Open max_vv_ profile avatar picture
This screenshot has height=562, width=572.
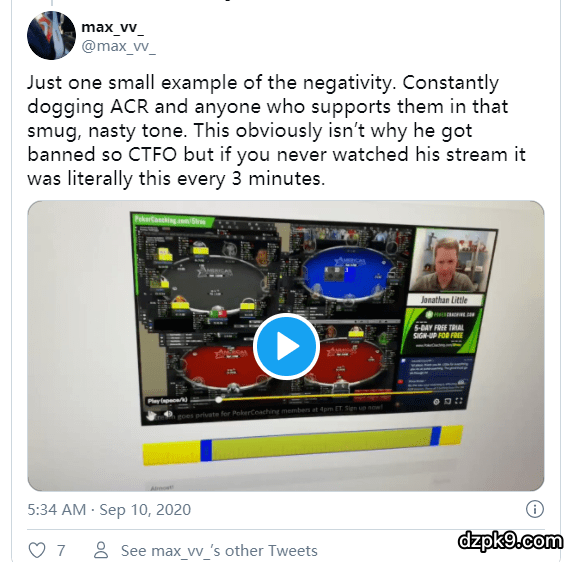(51, 35)
